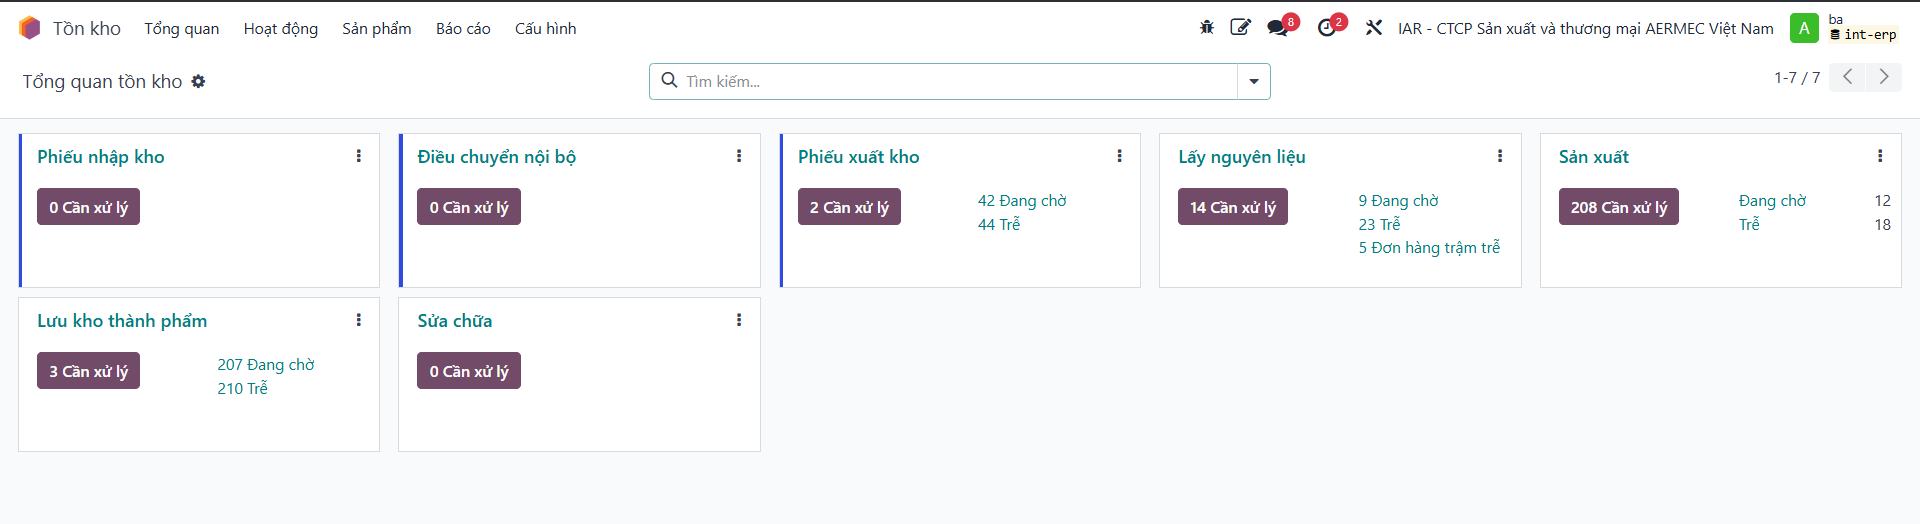Open the Cấu hình menu

(546, 29)
